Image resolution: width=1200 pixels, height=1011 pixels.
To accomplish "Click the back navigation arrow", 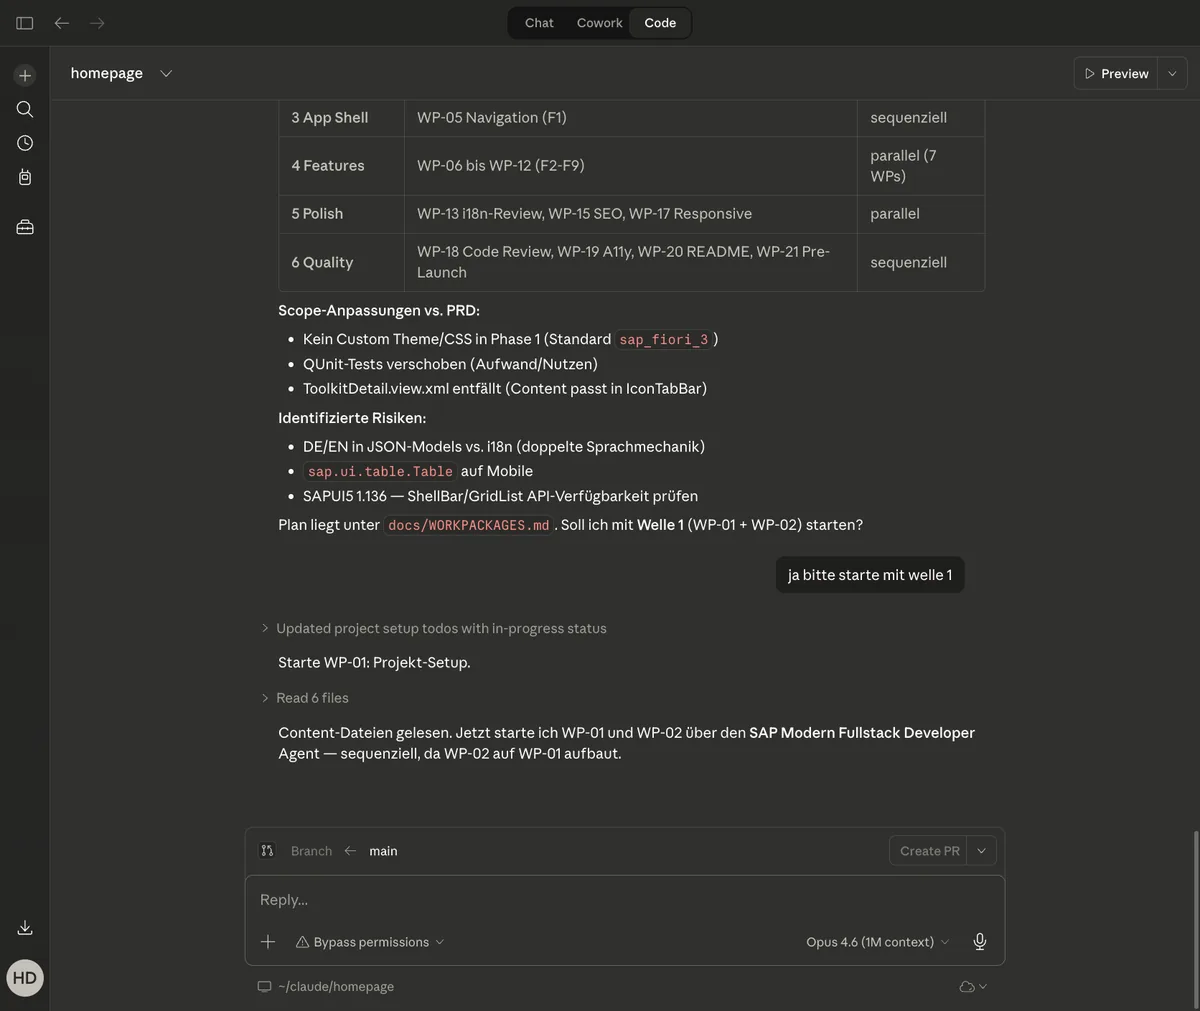I will coord(62,23).
